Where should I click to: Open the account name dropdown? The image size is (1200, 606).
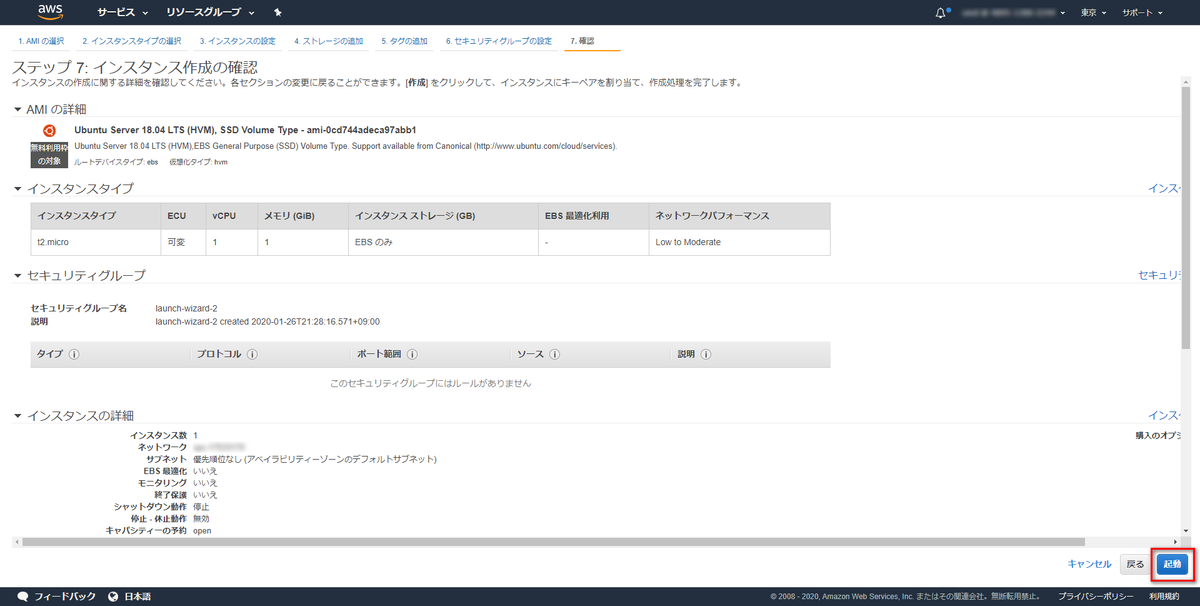[1013, 13]
